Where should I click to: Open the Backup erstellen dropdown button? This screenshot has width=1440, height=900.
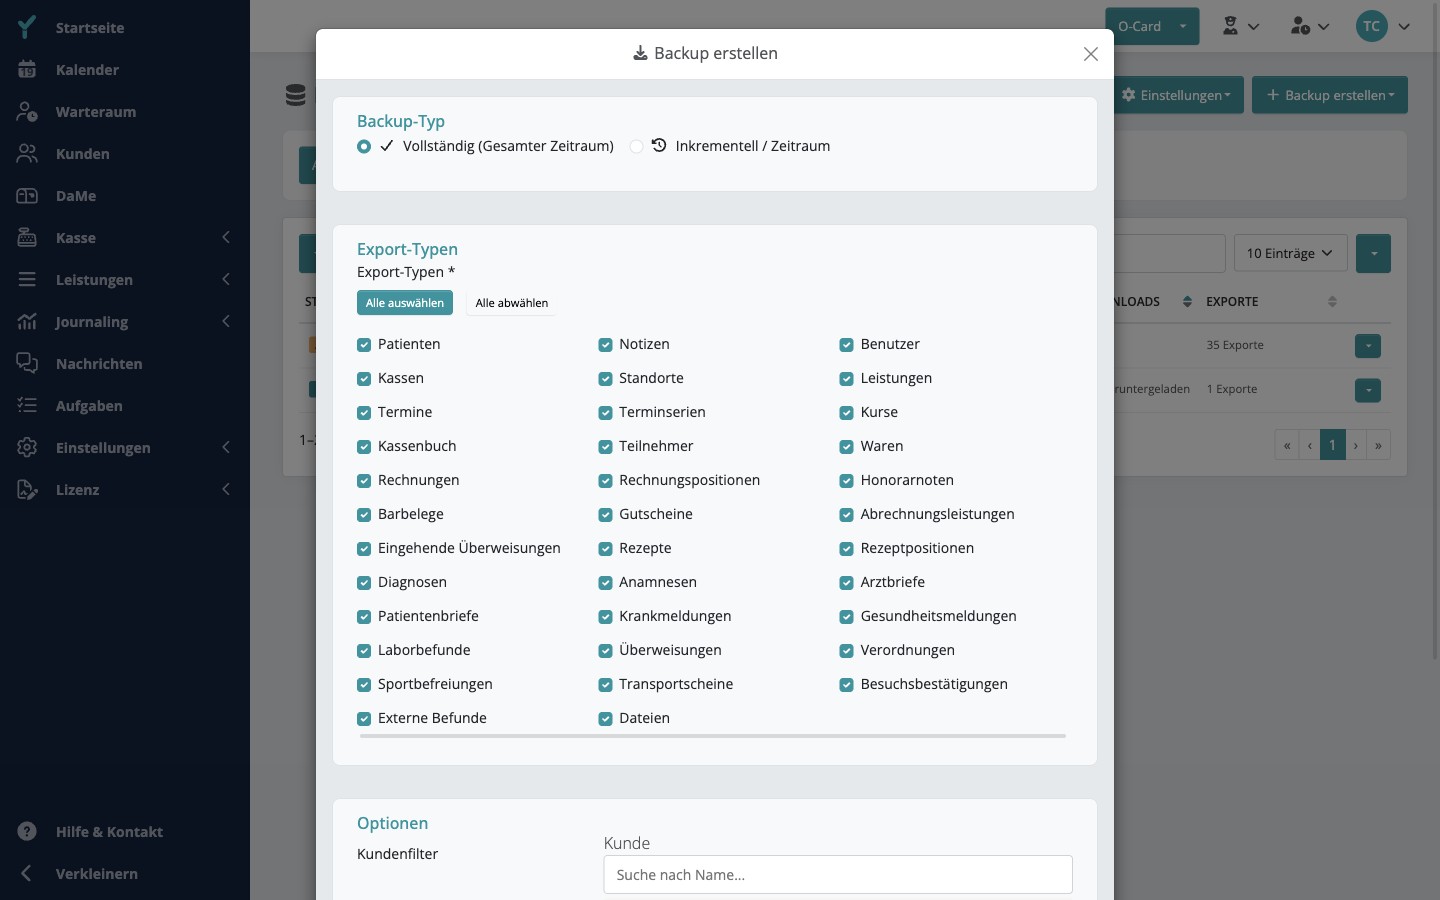coord(1330,95)
